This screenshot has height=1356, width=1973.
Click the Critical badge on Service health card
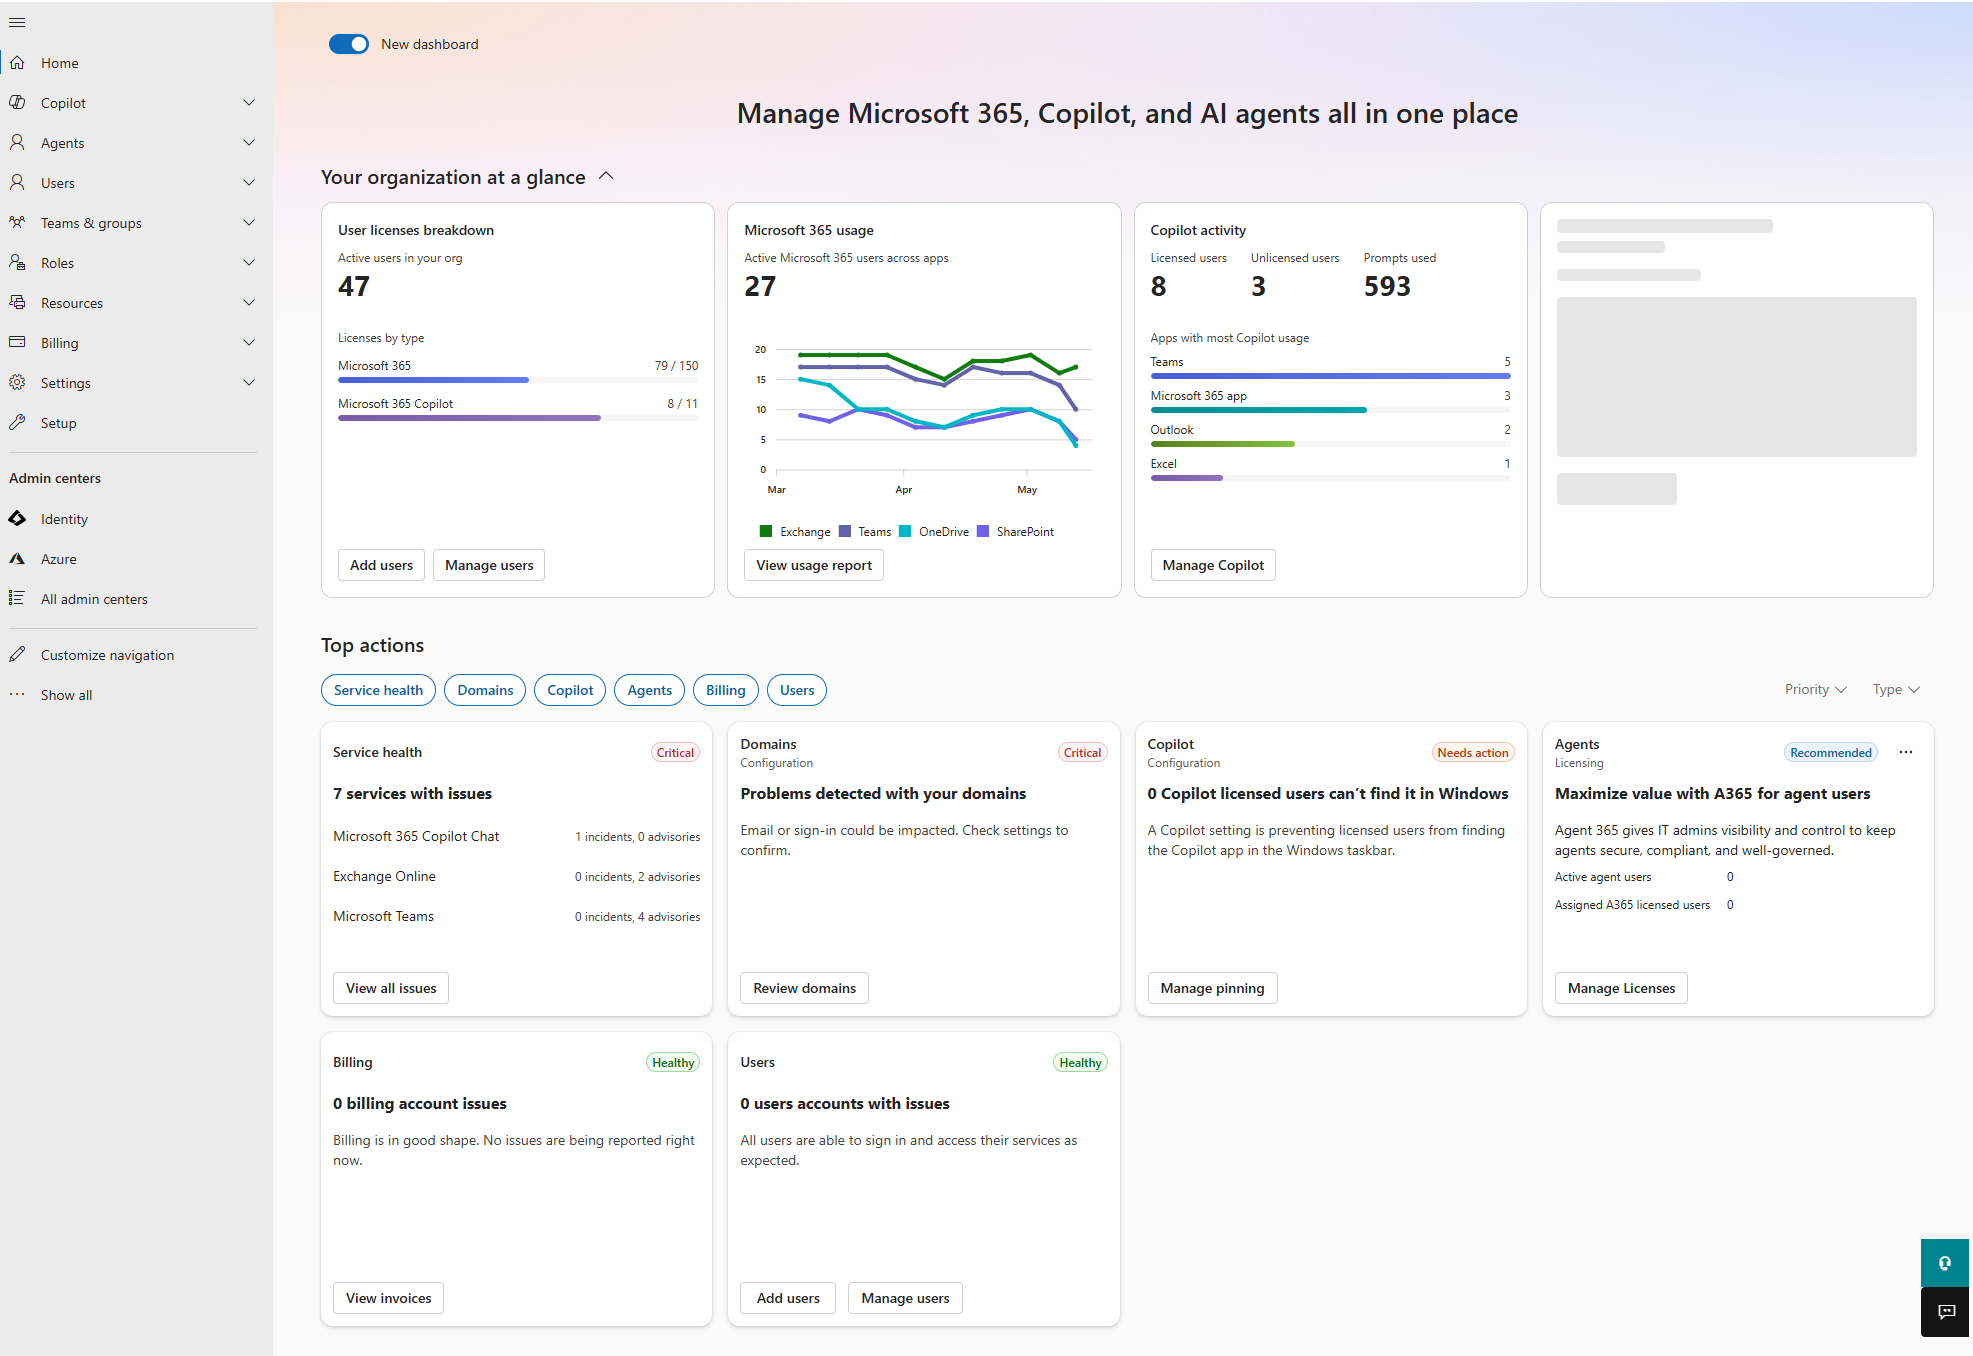coord(675,753)
